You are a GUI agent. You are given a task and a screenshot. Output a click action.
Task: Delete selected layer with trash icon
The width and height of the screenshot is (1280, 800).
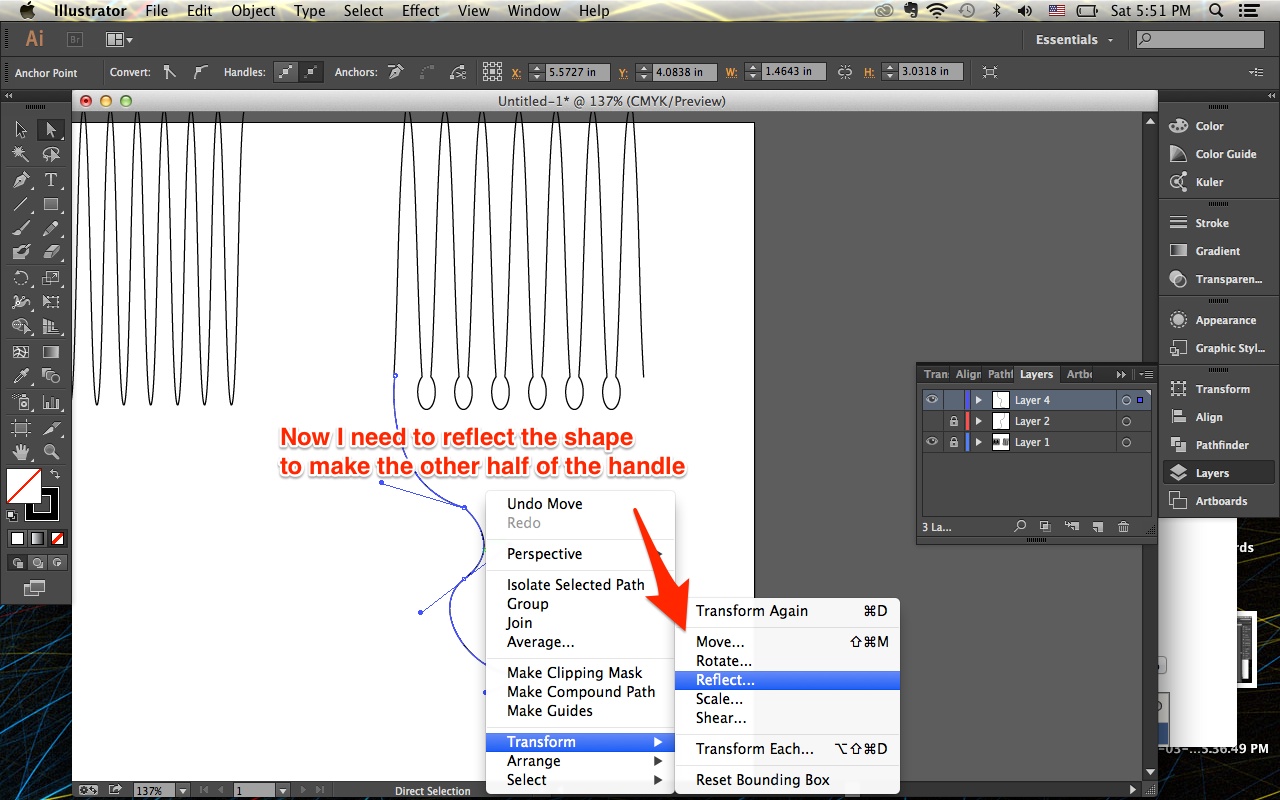pos(1123,527)
